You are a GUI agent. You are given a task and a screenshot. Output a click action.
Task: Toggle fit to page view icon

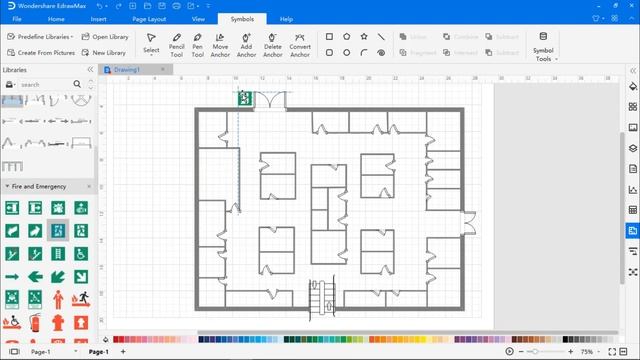click(612, 351)
